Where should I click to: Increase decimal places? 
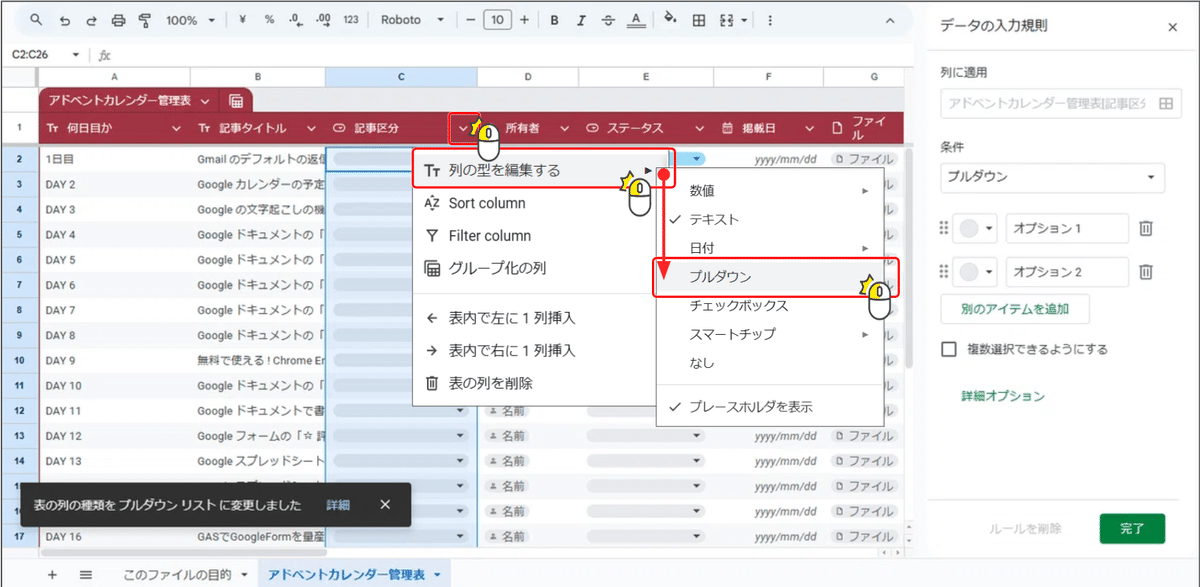[323, 20]
